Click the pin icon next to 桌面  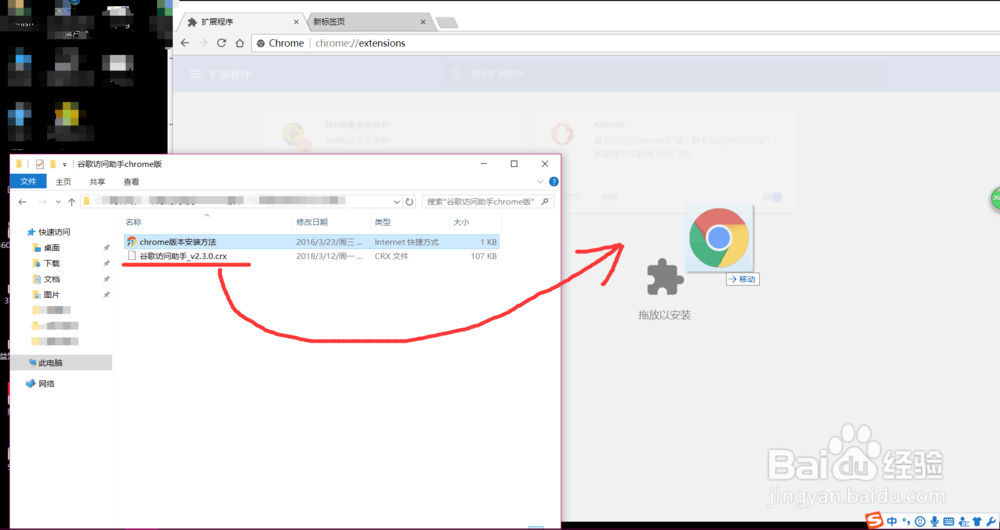106,247
